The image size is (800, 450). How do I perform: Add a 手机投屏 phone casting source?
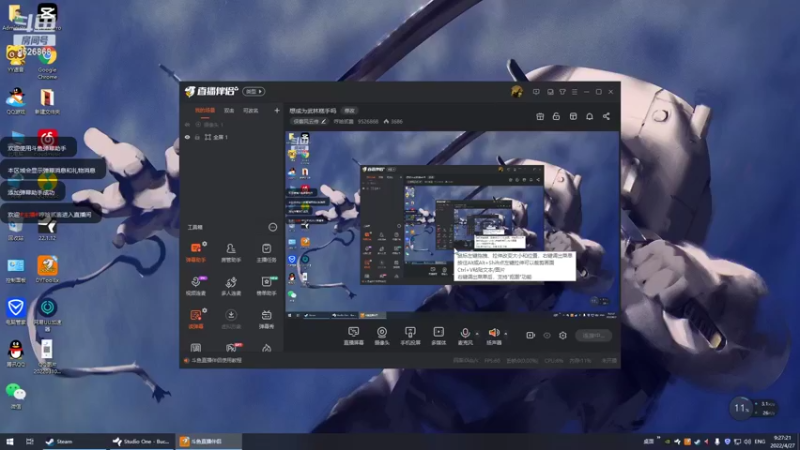[410, 336]
